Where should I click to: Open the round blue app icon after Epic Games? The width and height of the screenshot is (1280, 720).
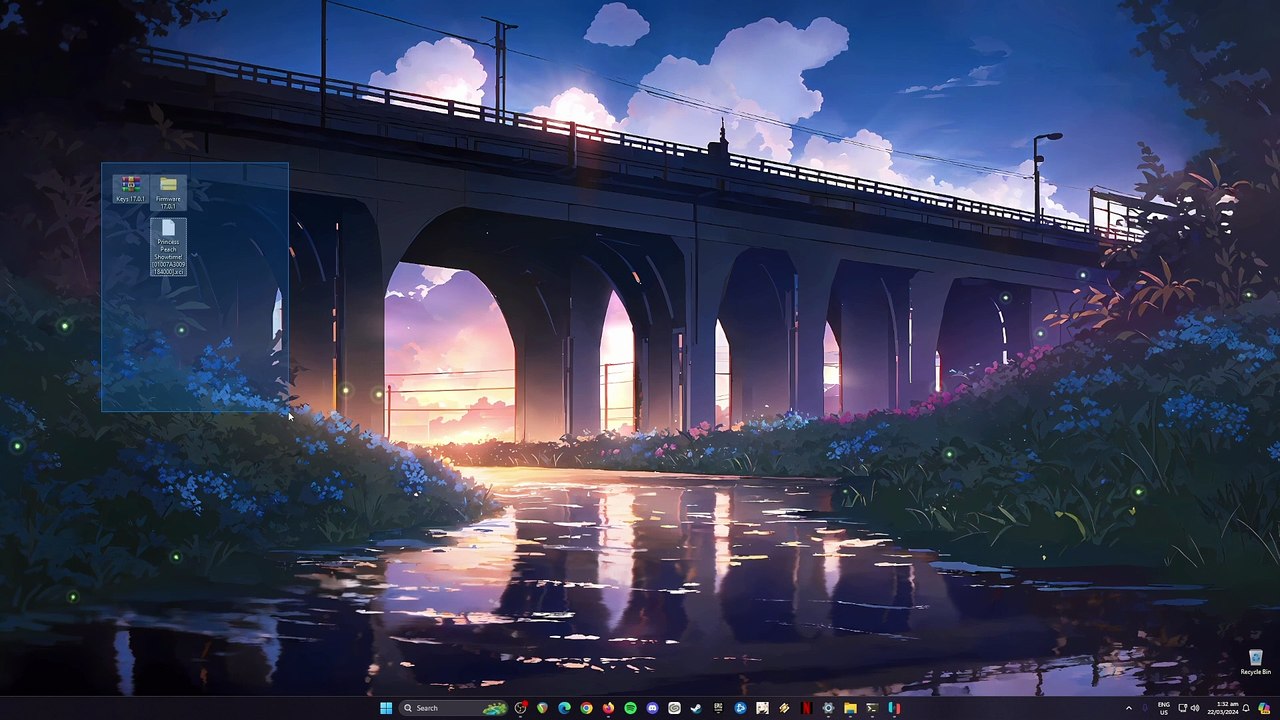[x=740, y=708]
